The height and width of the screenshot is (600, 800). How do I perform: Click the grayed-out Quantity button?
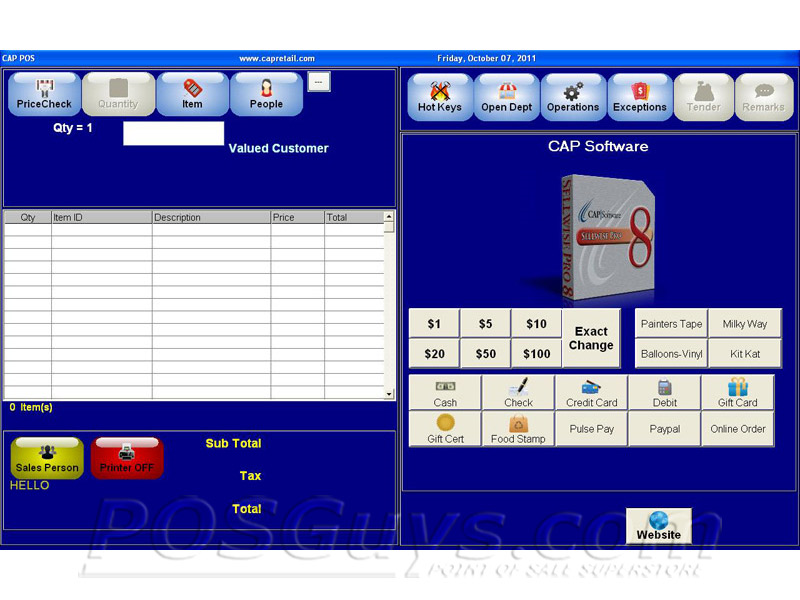coord(118,94)
